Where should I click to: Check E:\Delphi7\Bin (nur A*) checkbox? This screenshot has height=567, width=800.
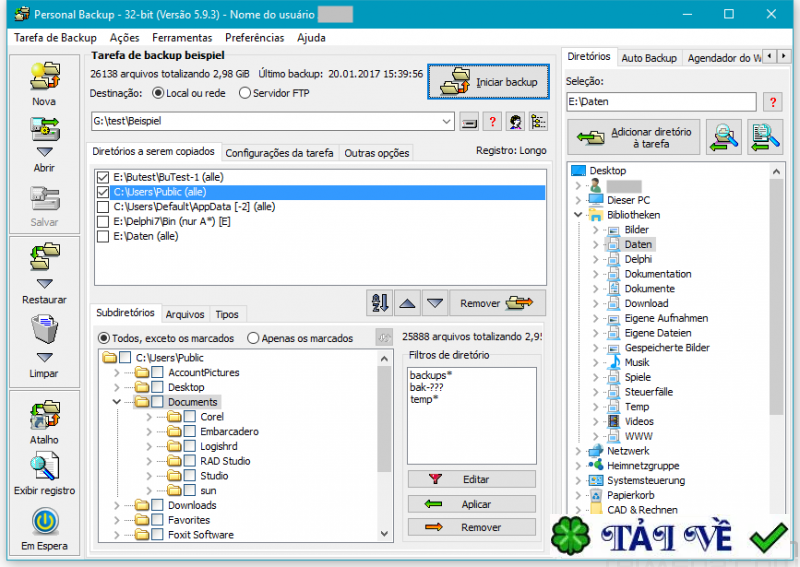(x=103, y=222)
